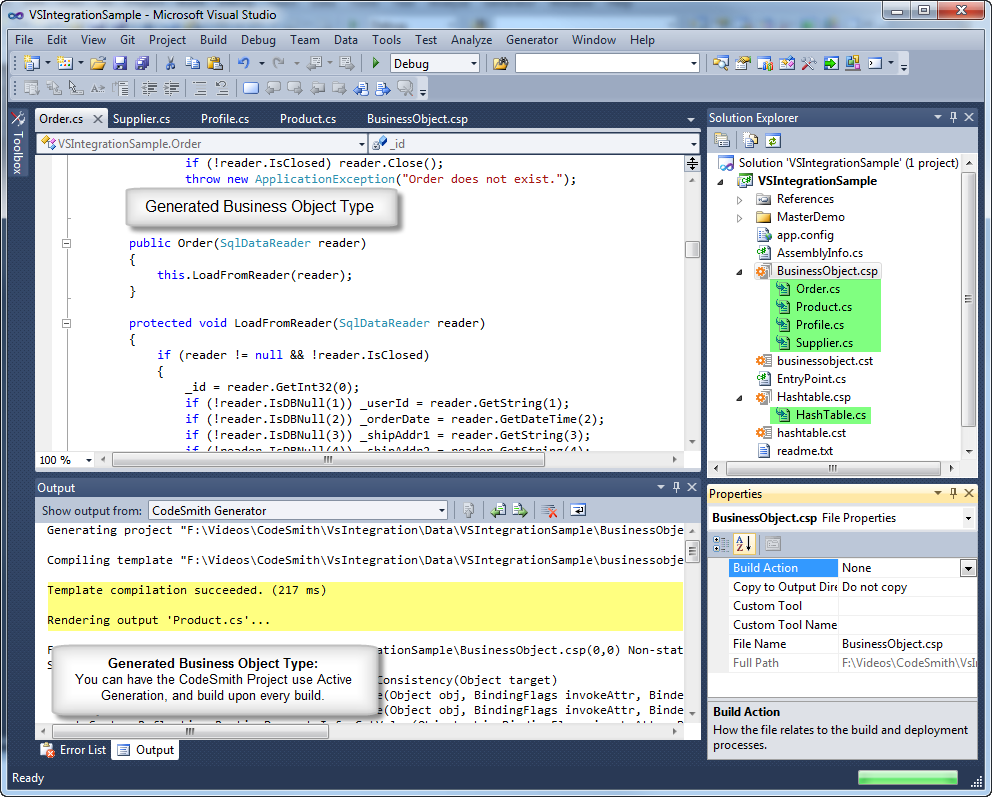Select HashTable.cs in Solution Explorer
992x797 pixels.
click(831, 415)
